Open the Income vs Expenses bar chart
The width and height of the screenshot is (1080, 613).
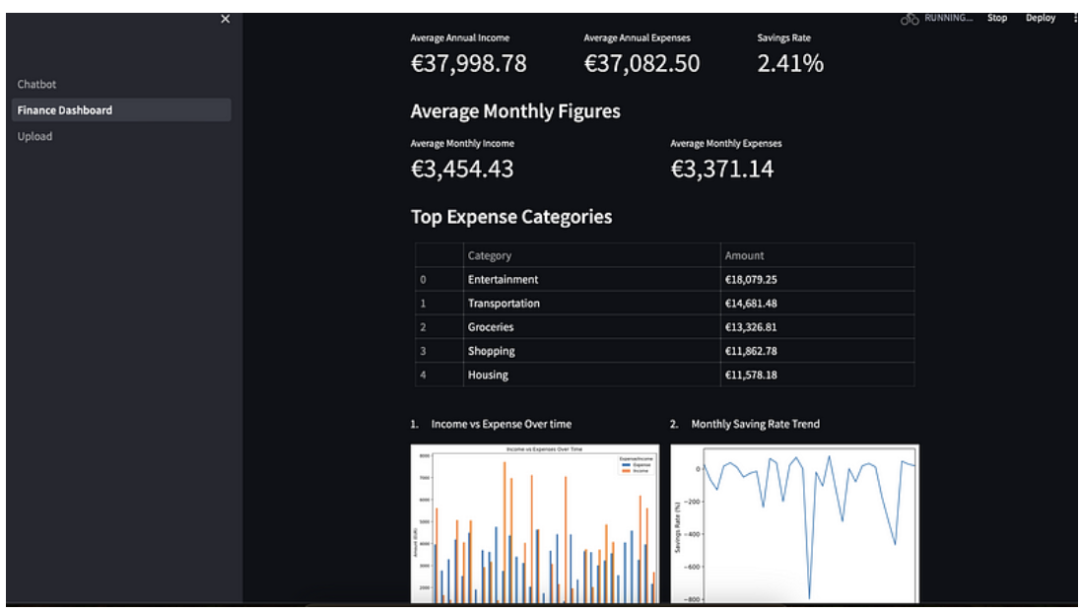pyautogui.click(x=535, y=523)
